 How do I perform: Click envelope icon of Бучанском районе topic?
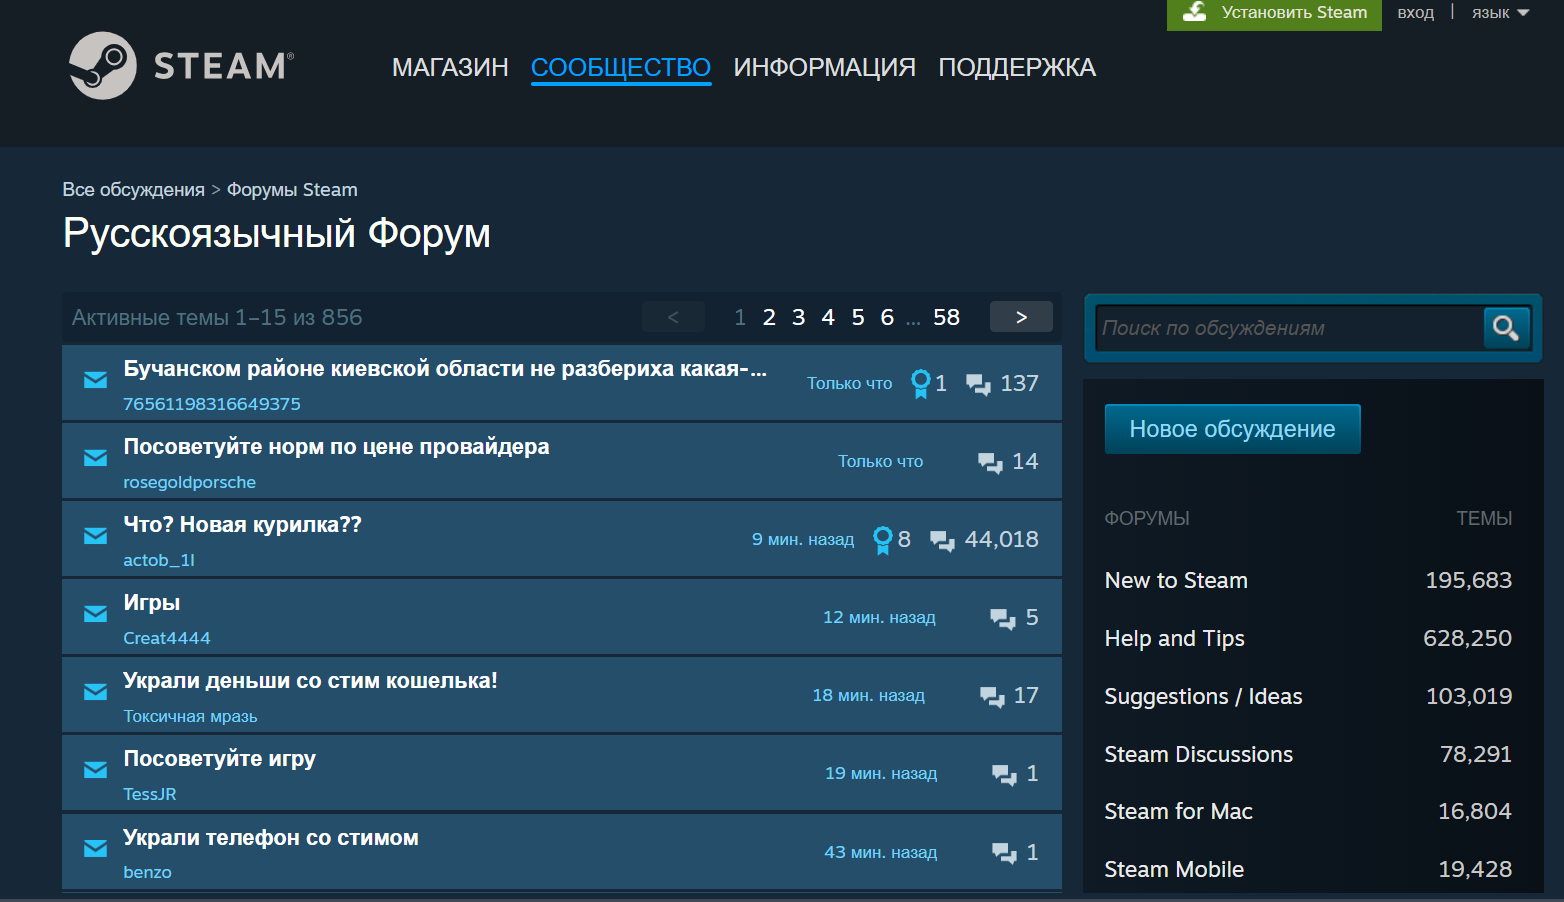click(x=95, y=380)
